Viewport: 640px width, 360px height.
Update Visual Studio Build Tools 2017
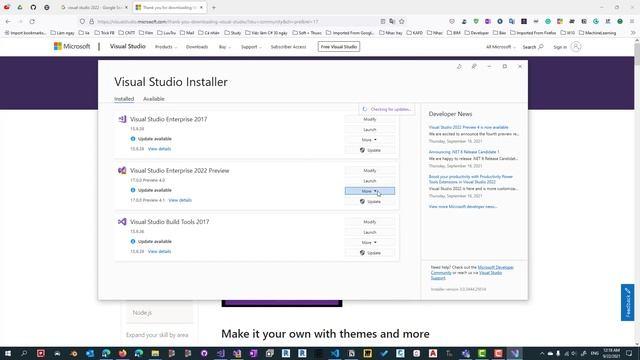point(369,253)
